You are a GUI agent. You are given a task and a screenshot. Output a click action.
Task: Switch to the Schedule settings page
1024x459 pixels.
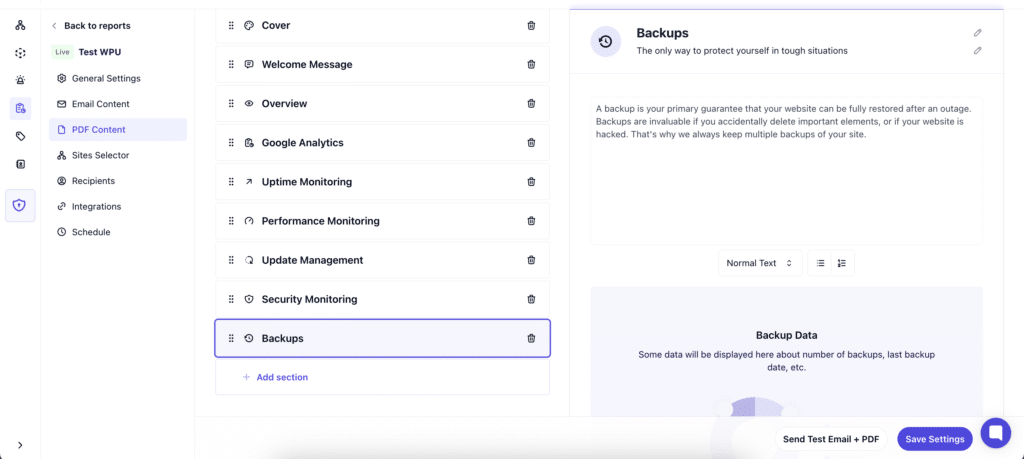90,232
